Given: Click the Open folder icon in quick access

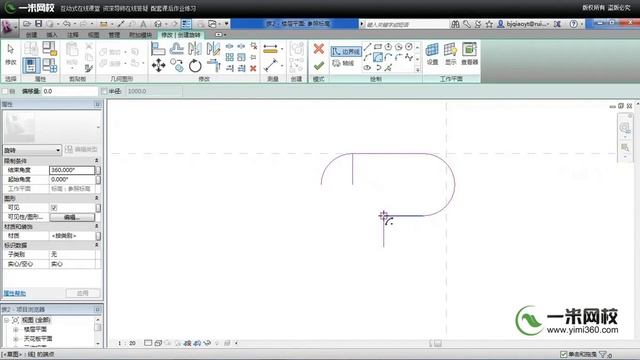Looking at the screenshot, I should [27, 24].
